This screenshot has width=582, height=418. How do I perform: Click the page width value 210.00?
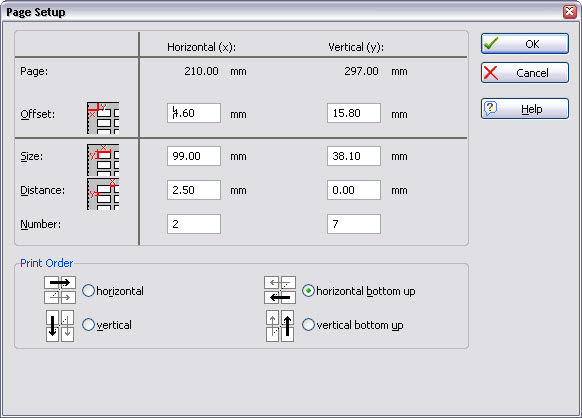click(201, 71)
